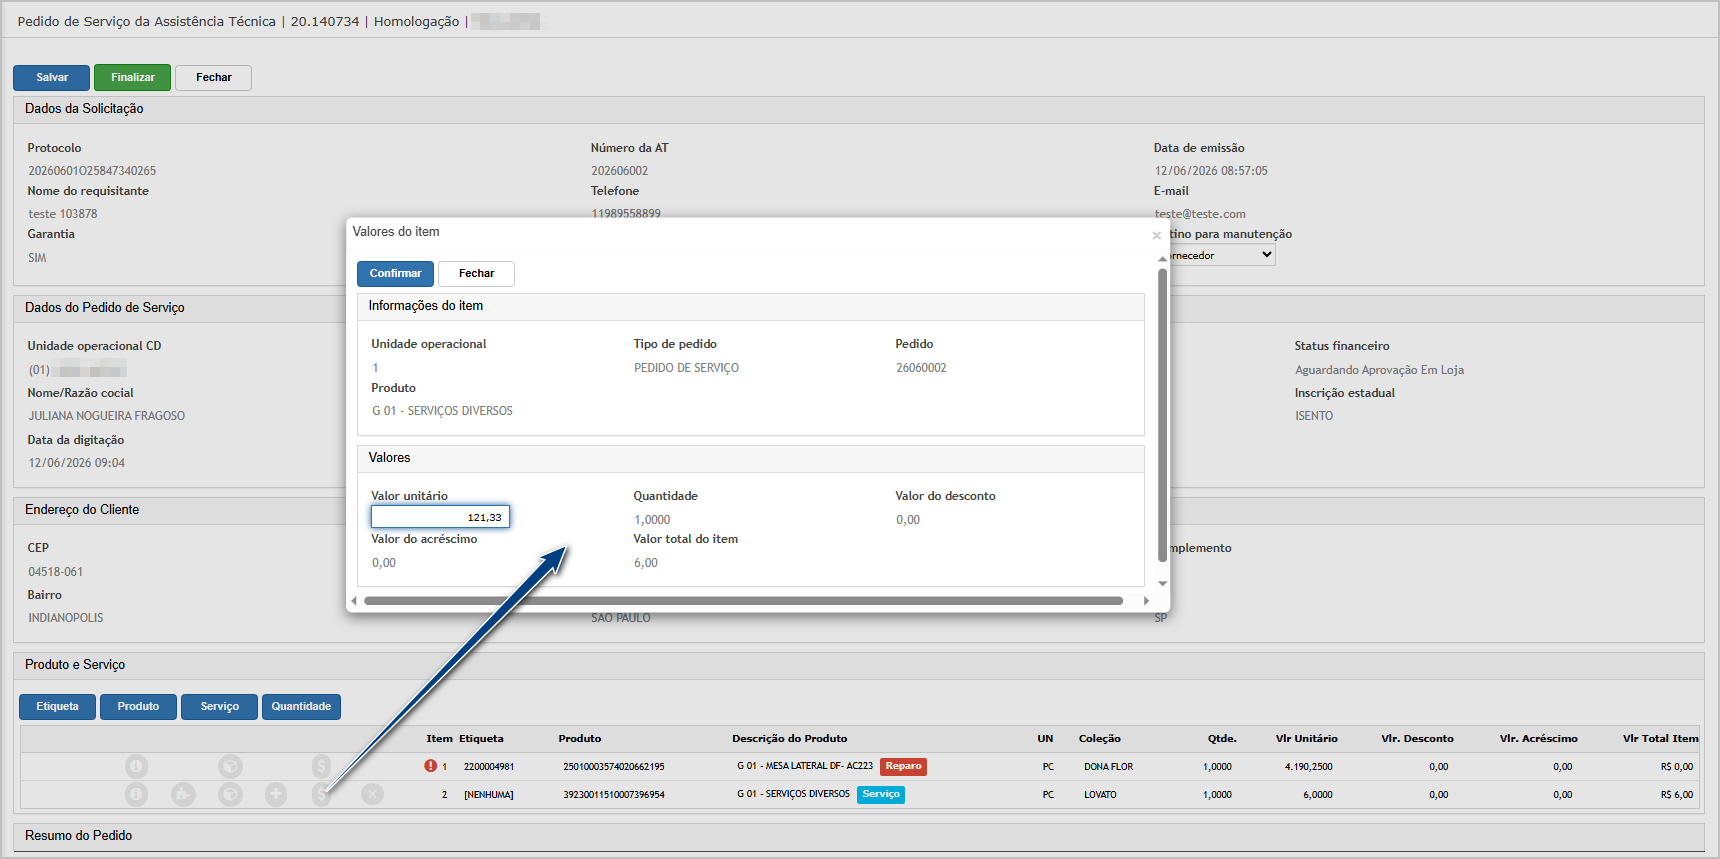Click Fechar inside the Valores do item dialog
1720x859 pixels.
pos(476,274)
